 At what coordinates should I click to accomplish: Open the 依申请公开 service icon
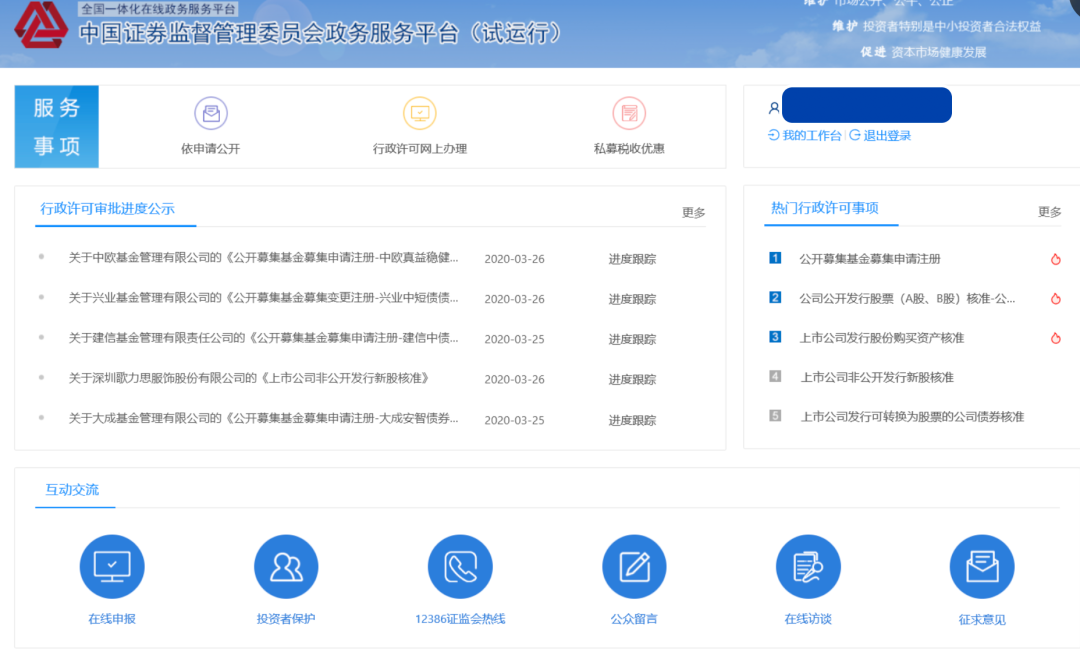coord(211,113)
